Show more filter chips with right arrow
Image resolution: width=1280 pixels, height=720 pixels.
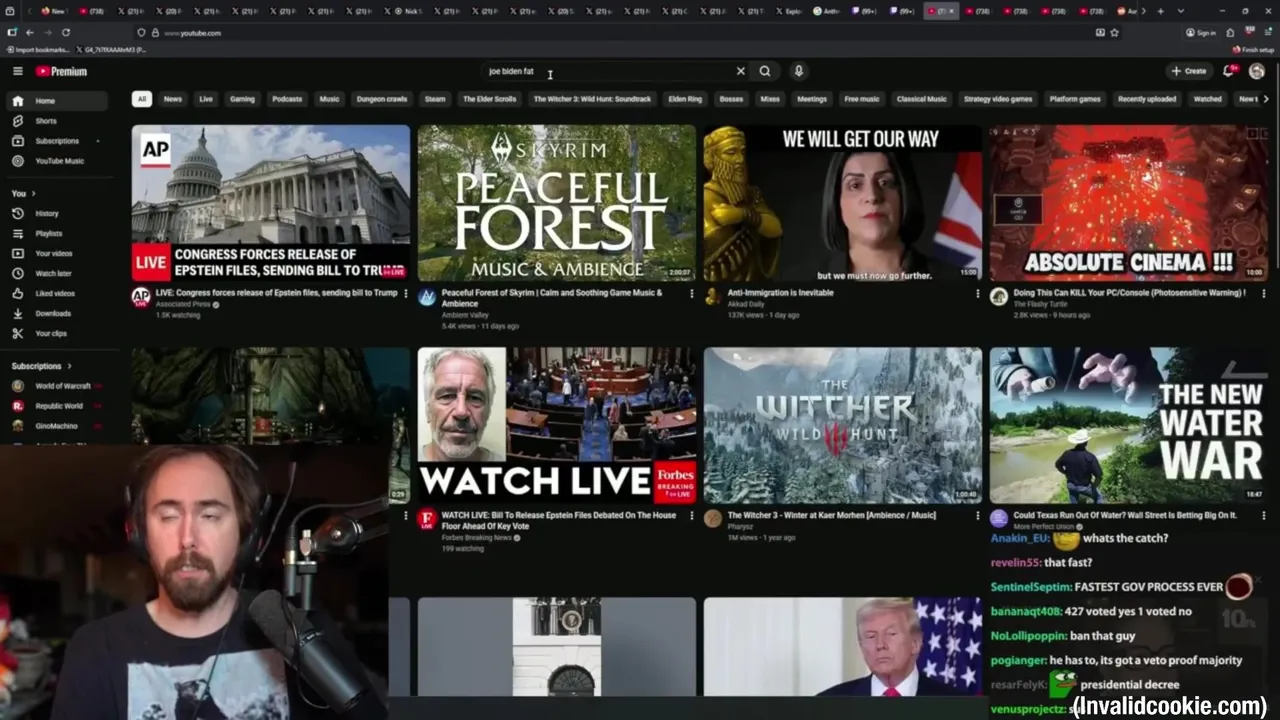click(1266, 99)
